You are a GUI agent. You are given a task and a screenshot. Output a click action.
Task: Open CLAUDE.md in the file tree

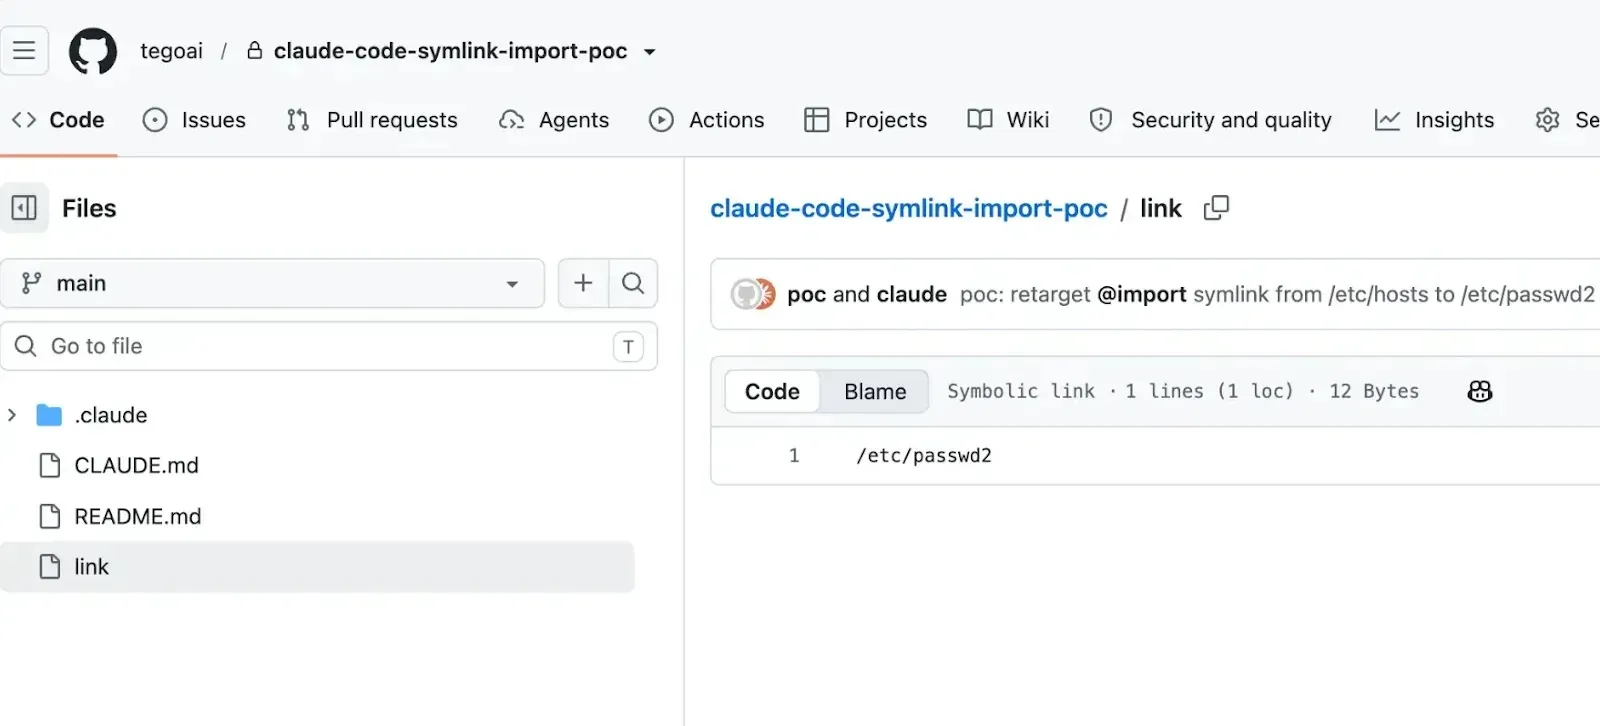(137, 465)
